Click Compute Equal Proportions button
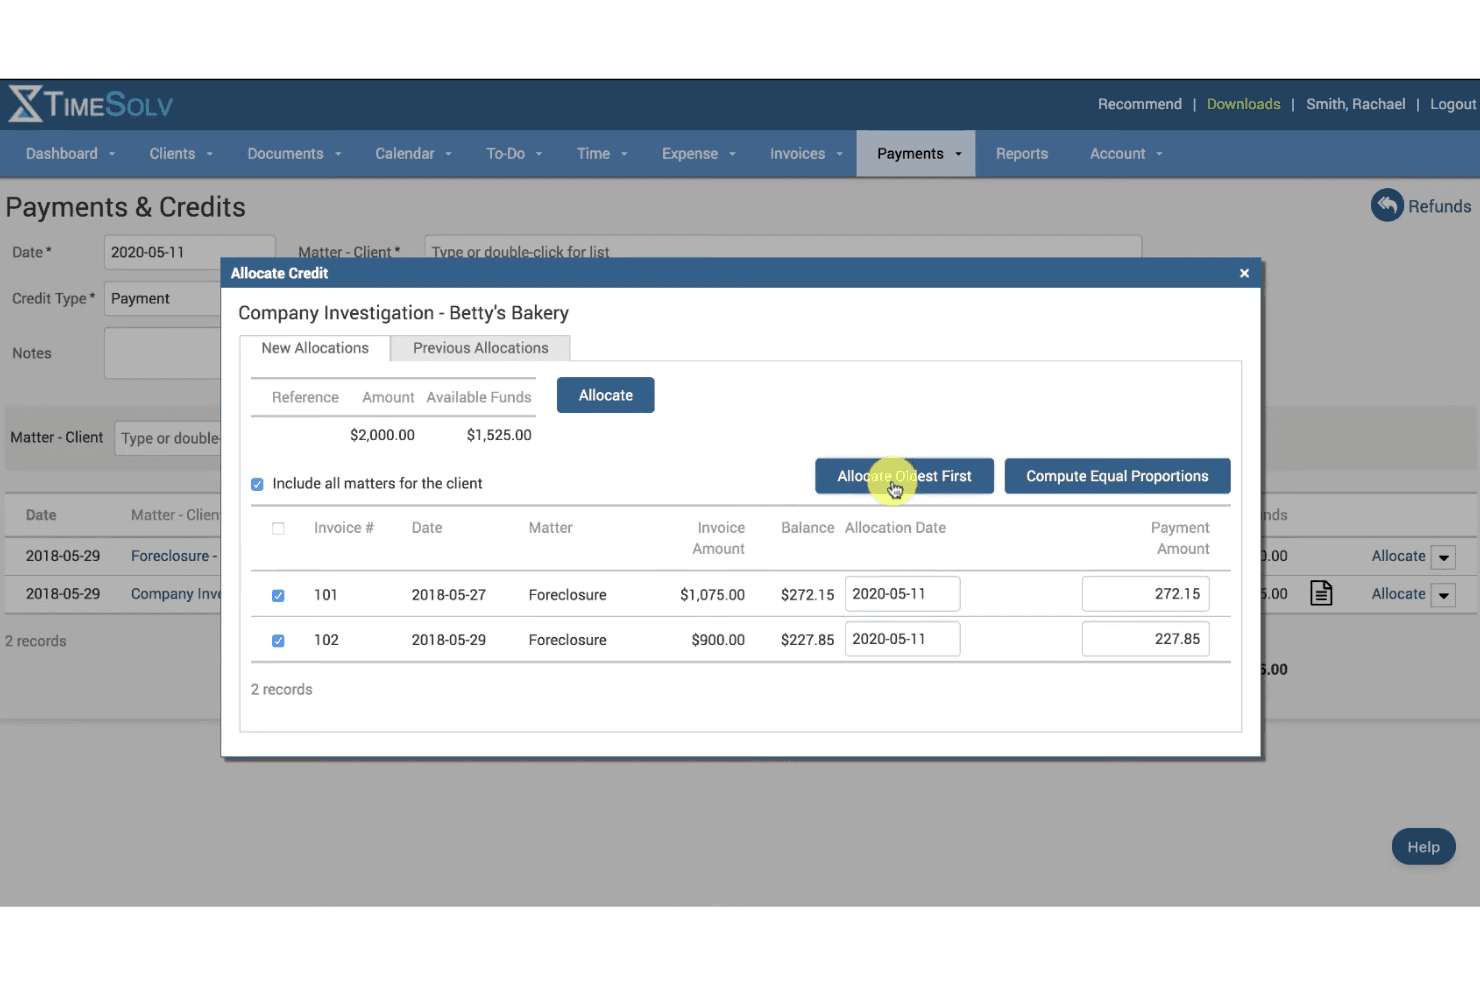The image size is (1480, 987). pos(1117,476)
